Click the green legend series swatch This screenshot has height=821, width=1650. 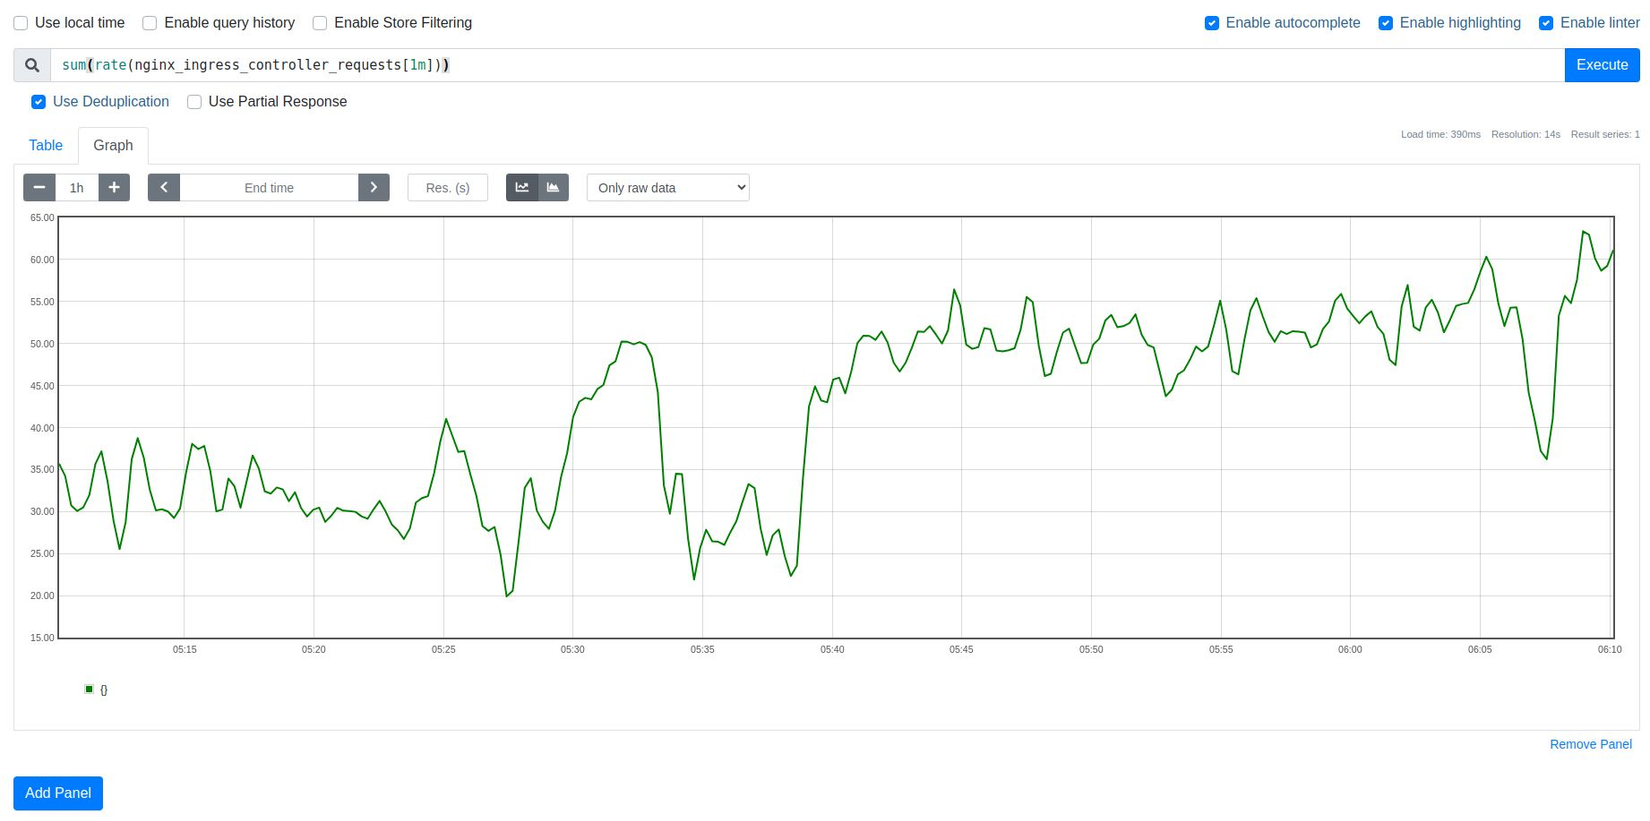pos(89,689)
